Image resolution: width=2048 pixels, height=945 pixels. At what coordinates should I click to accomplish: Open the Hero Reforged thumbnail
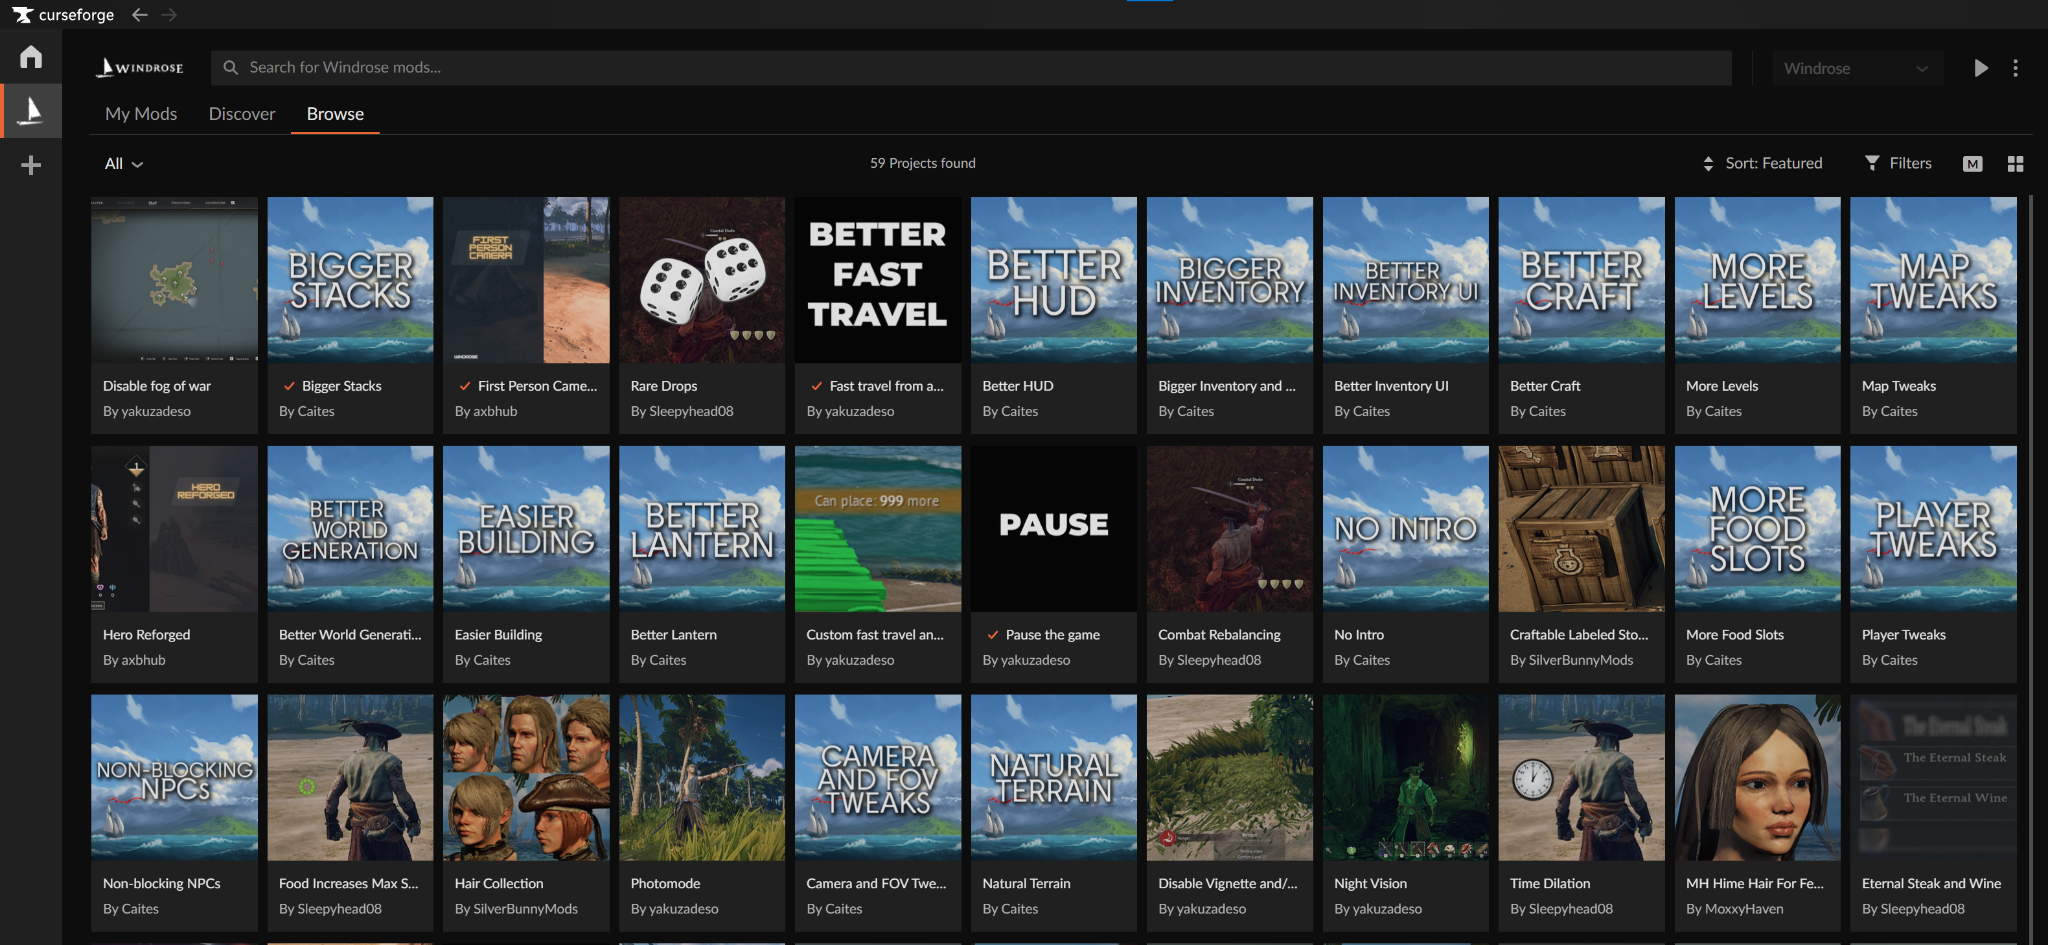(174, 529)
